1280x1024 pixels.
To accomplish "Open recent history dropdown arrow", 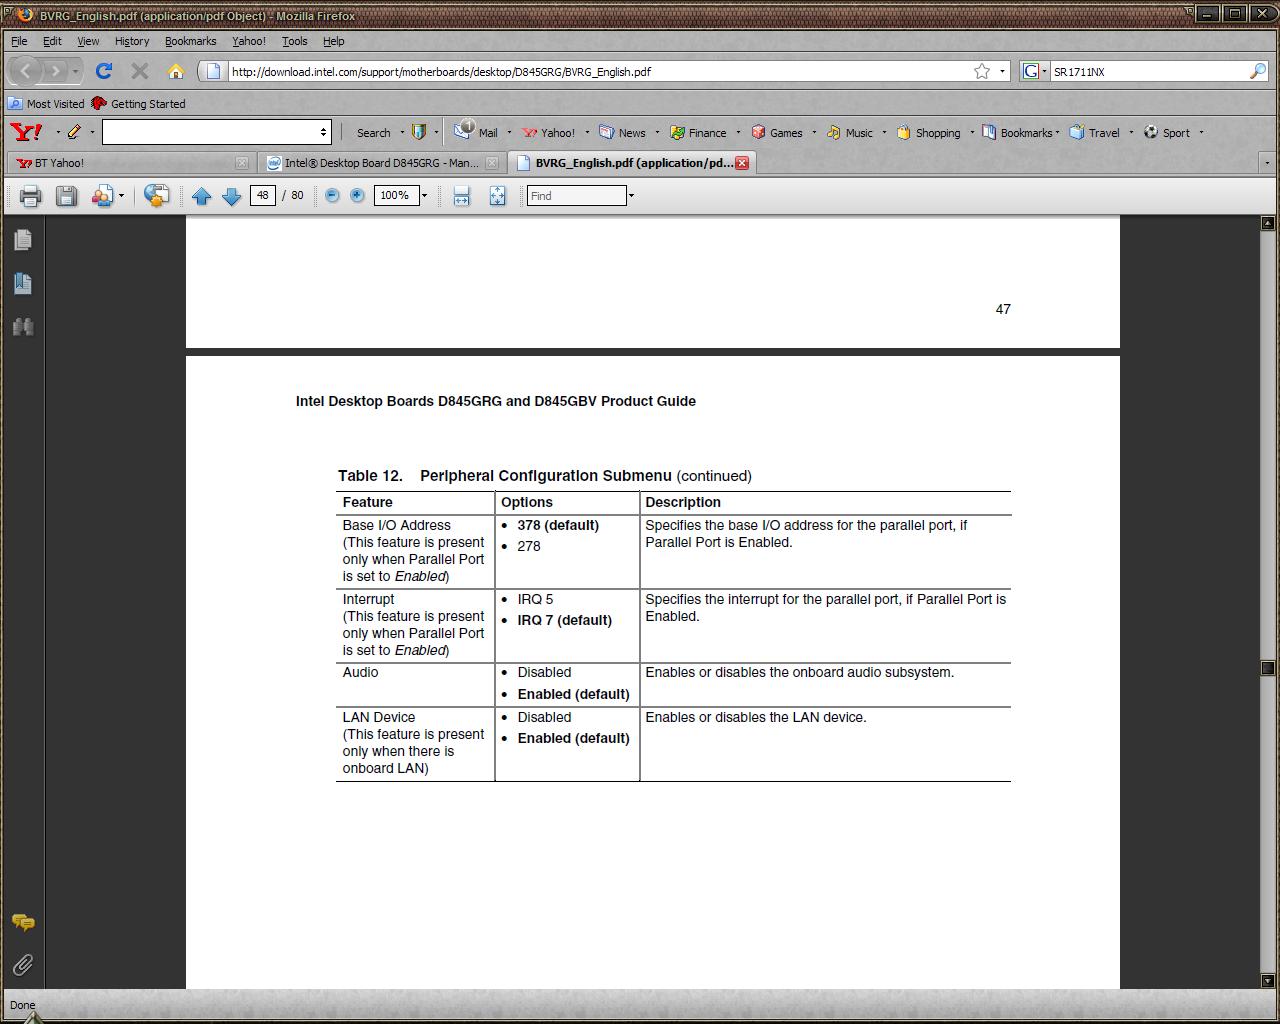I will pos(75,72).
